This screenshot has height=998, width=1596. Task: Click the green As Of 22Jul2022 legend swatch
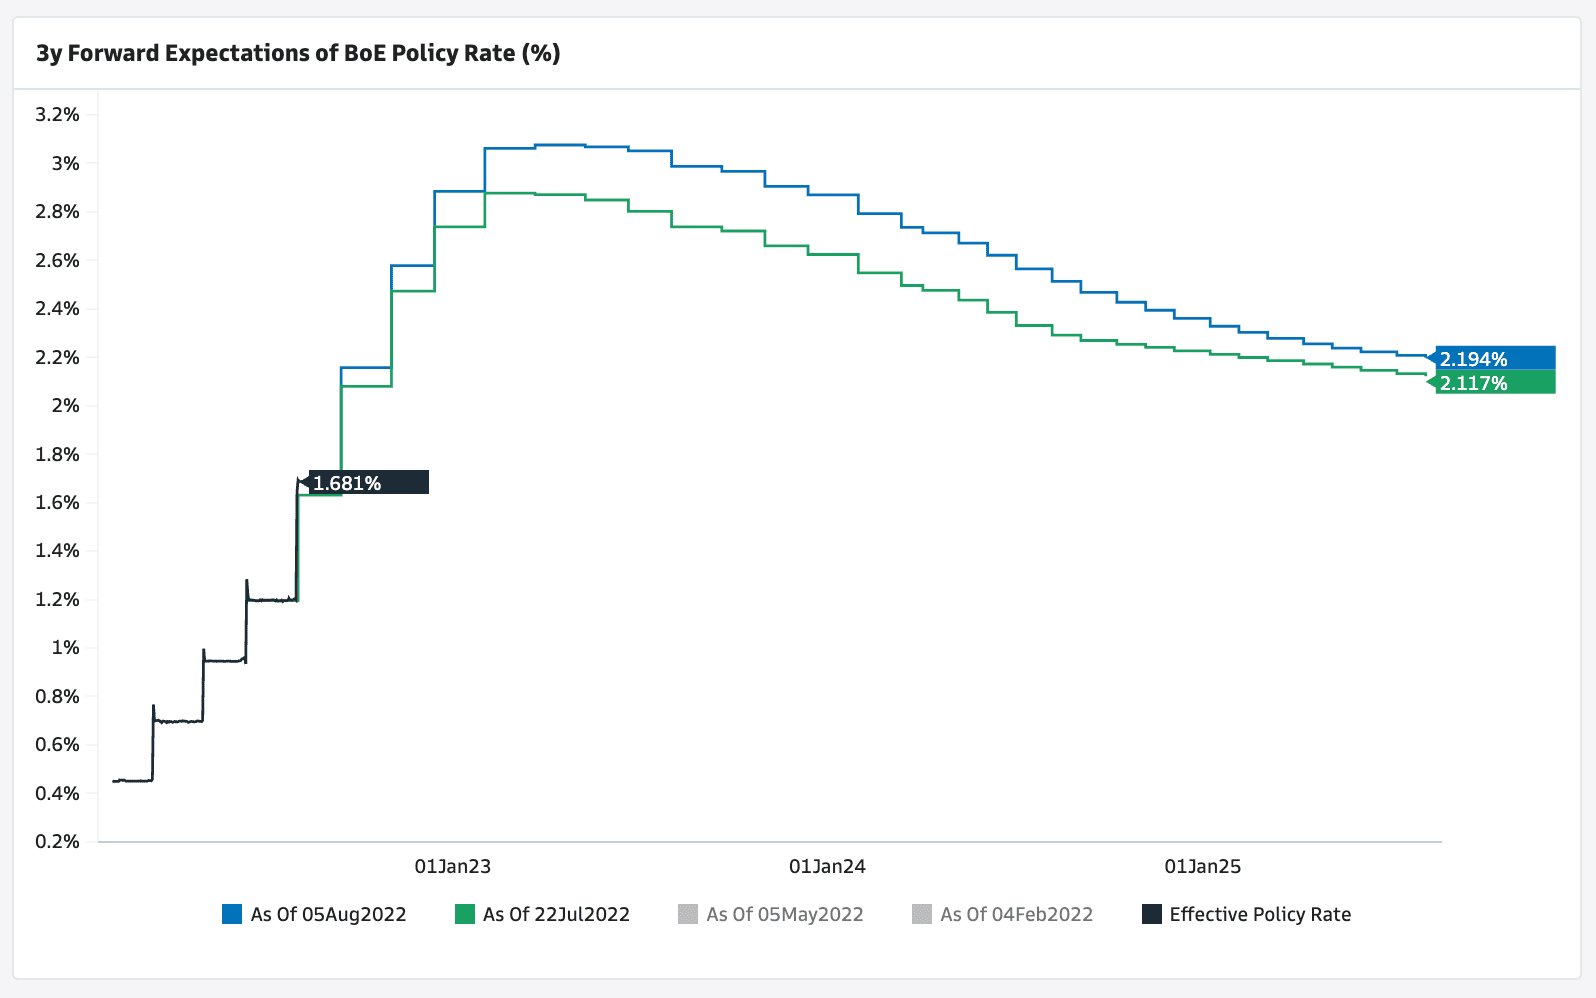click(x=465, y=914)
